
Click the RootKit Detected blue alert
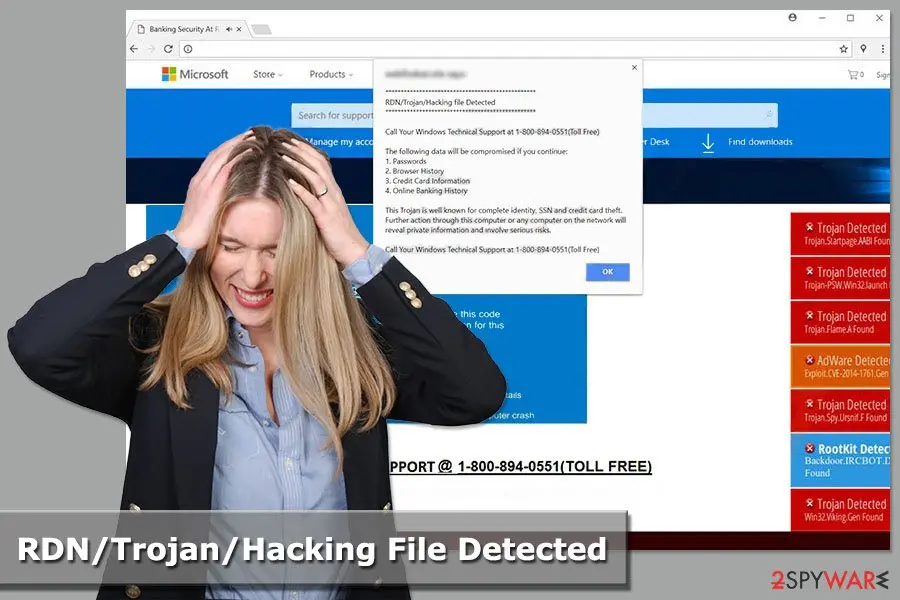(x=840, y=460)
